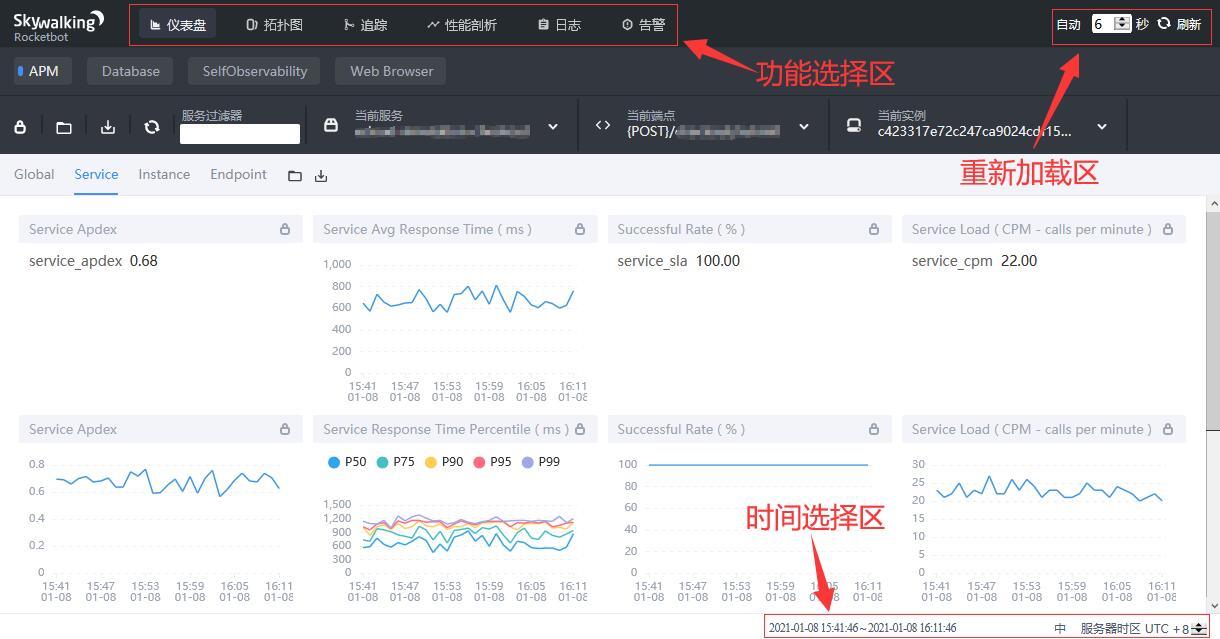Toggle the lock on Service Apdex panel
The image size is (1220, 639).
click(x=285, y=229)
